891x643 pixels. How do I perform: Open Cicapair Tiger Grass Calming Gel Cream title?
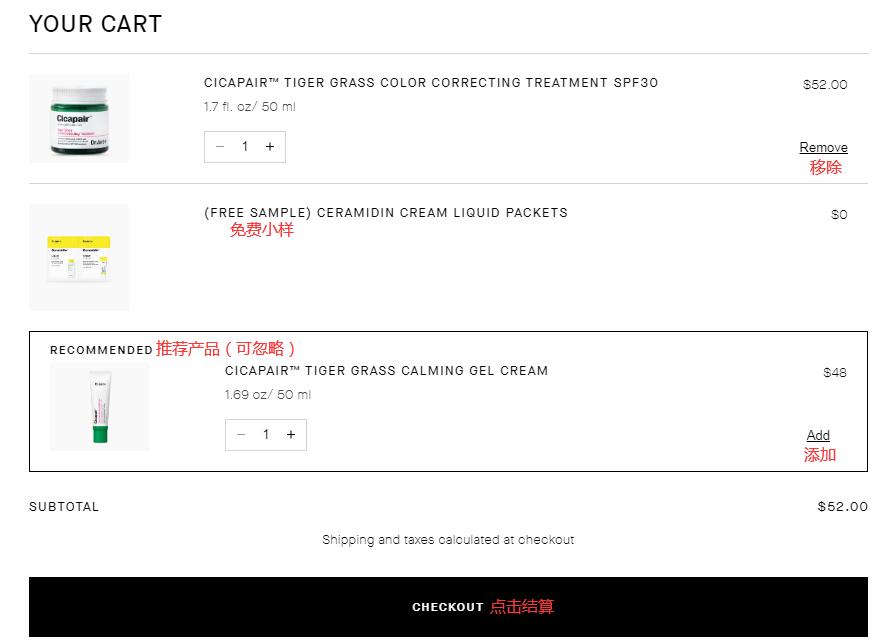click(386, 371)
